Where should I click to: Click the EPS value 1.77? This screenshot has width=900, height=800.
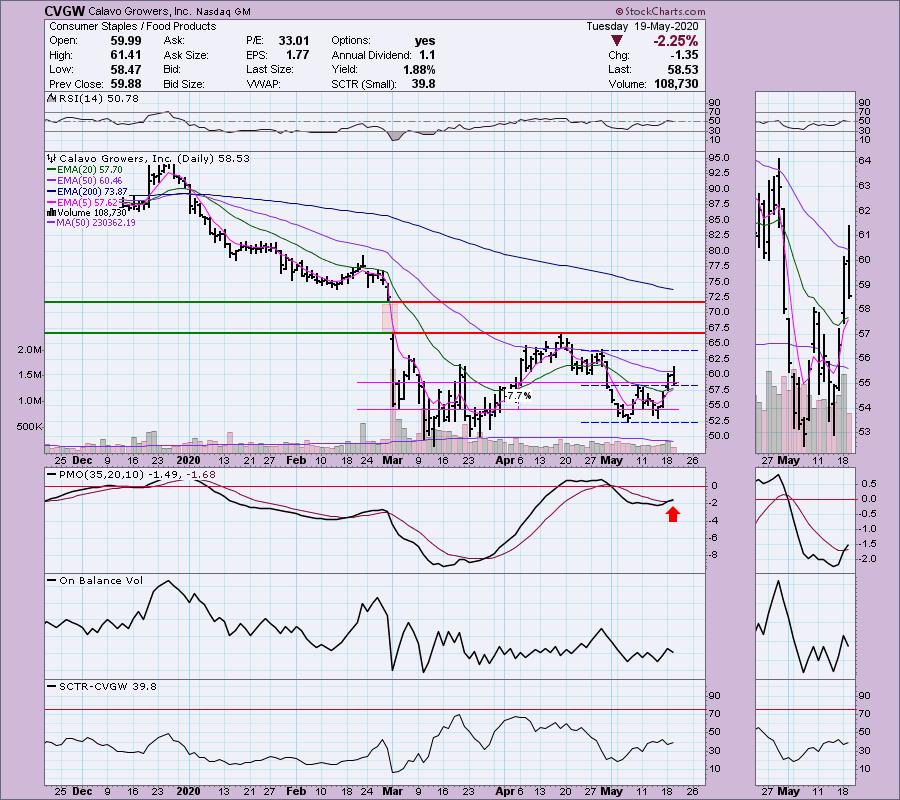pos(297,55)
